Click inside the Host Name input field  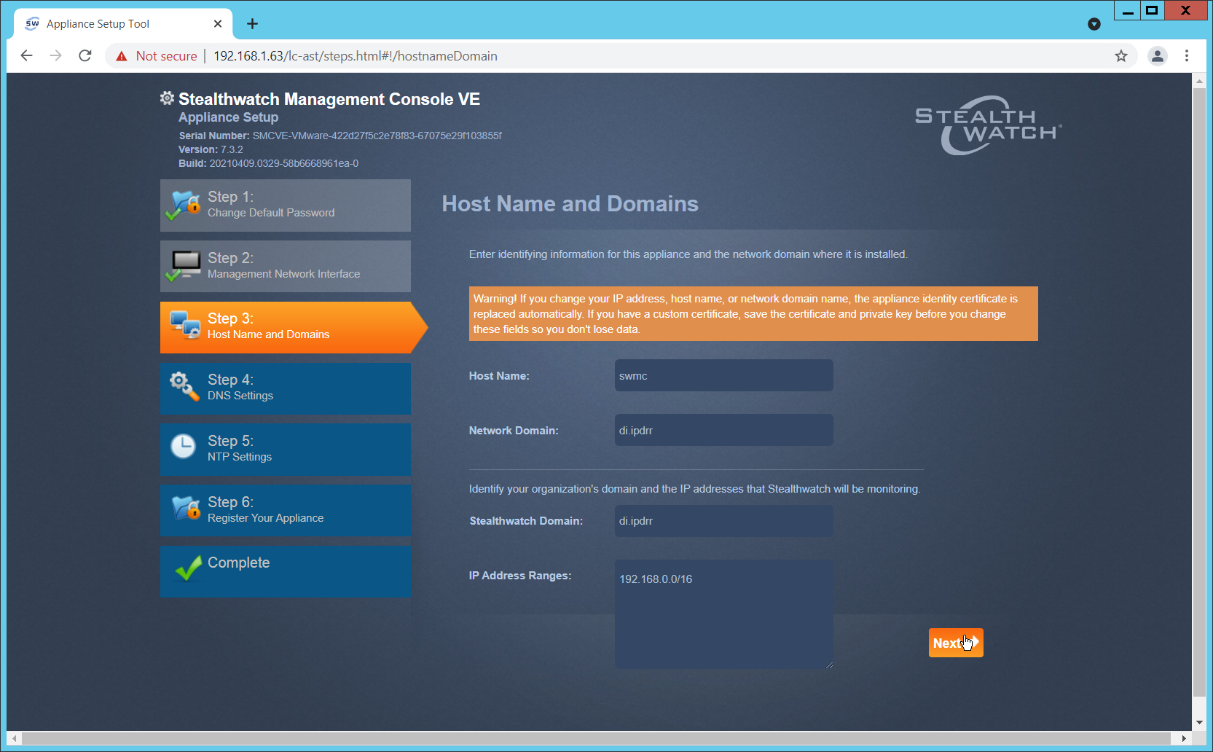point(722,375)
